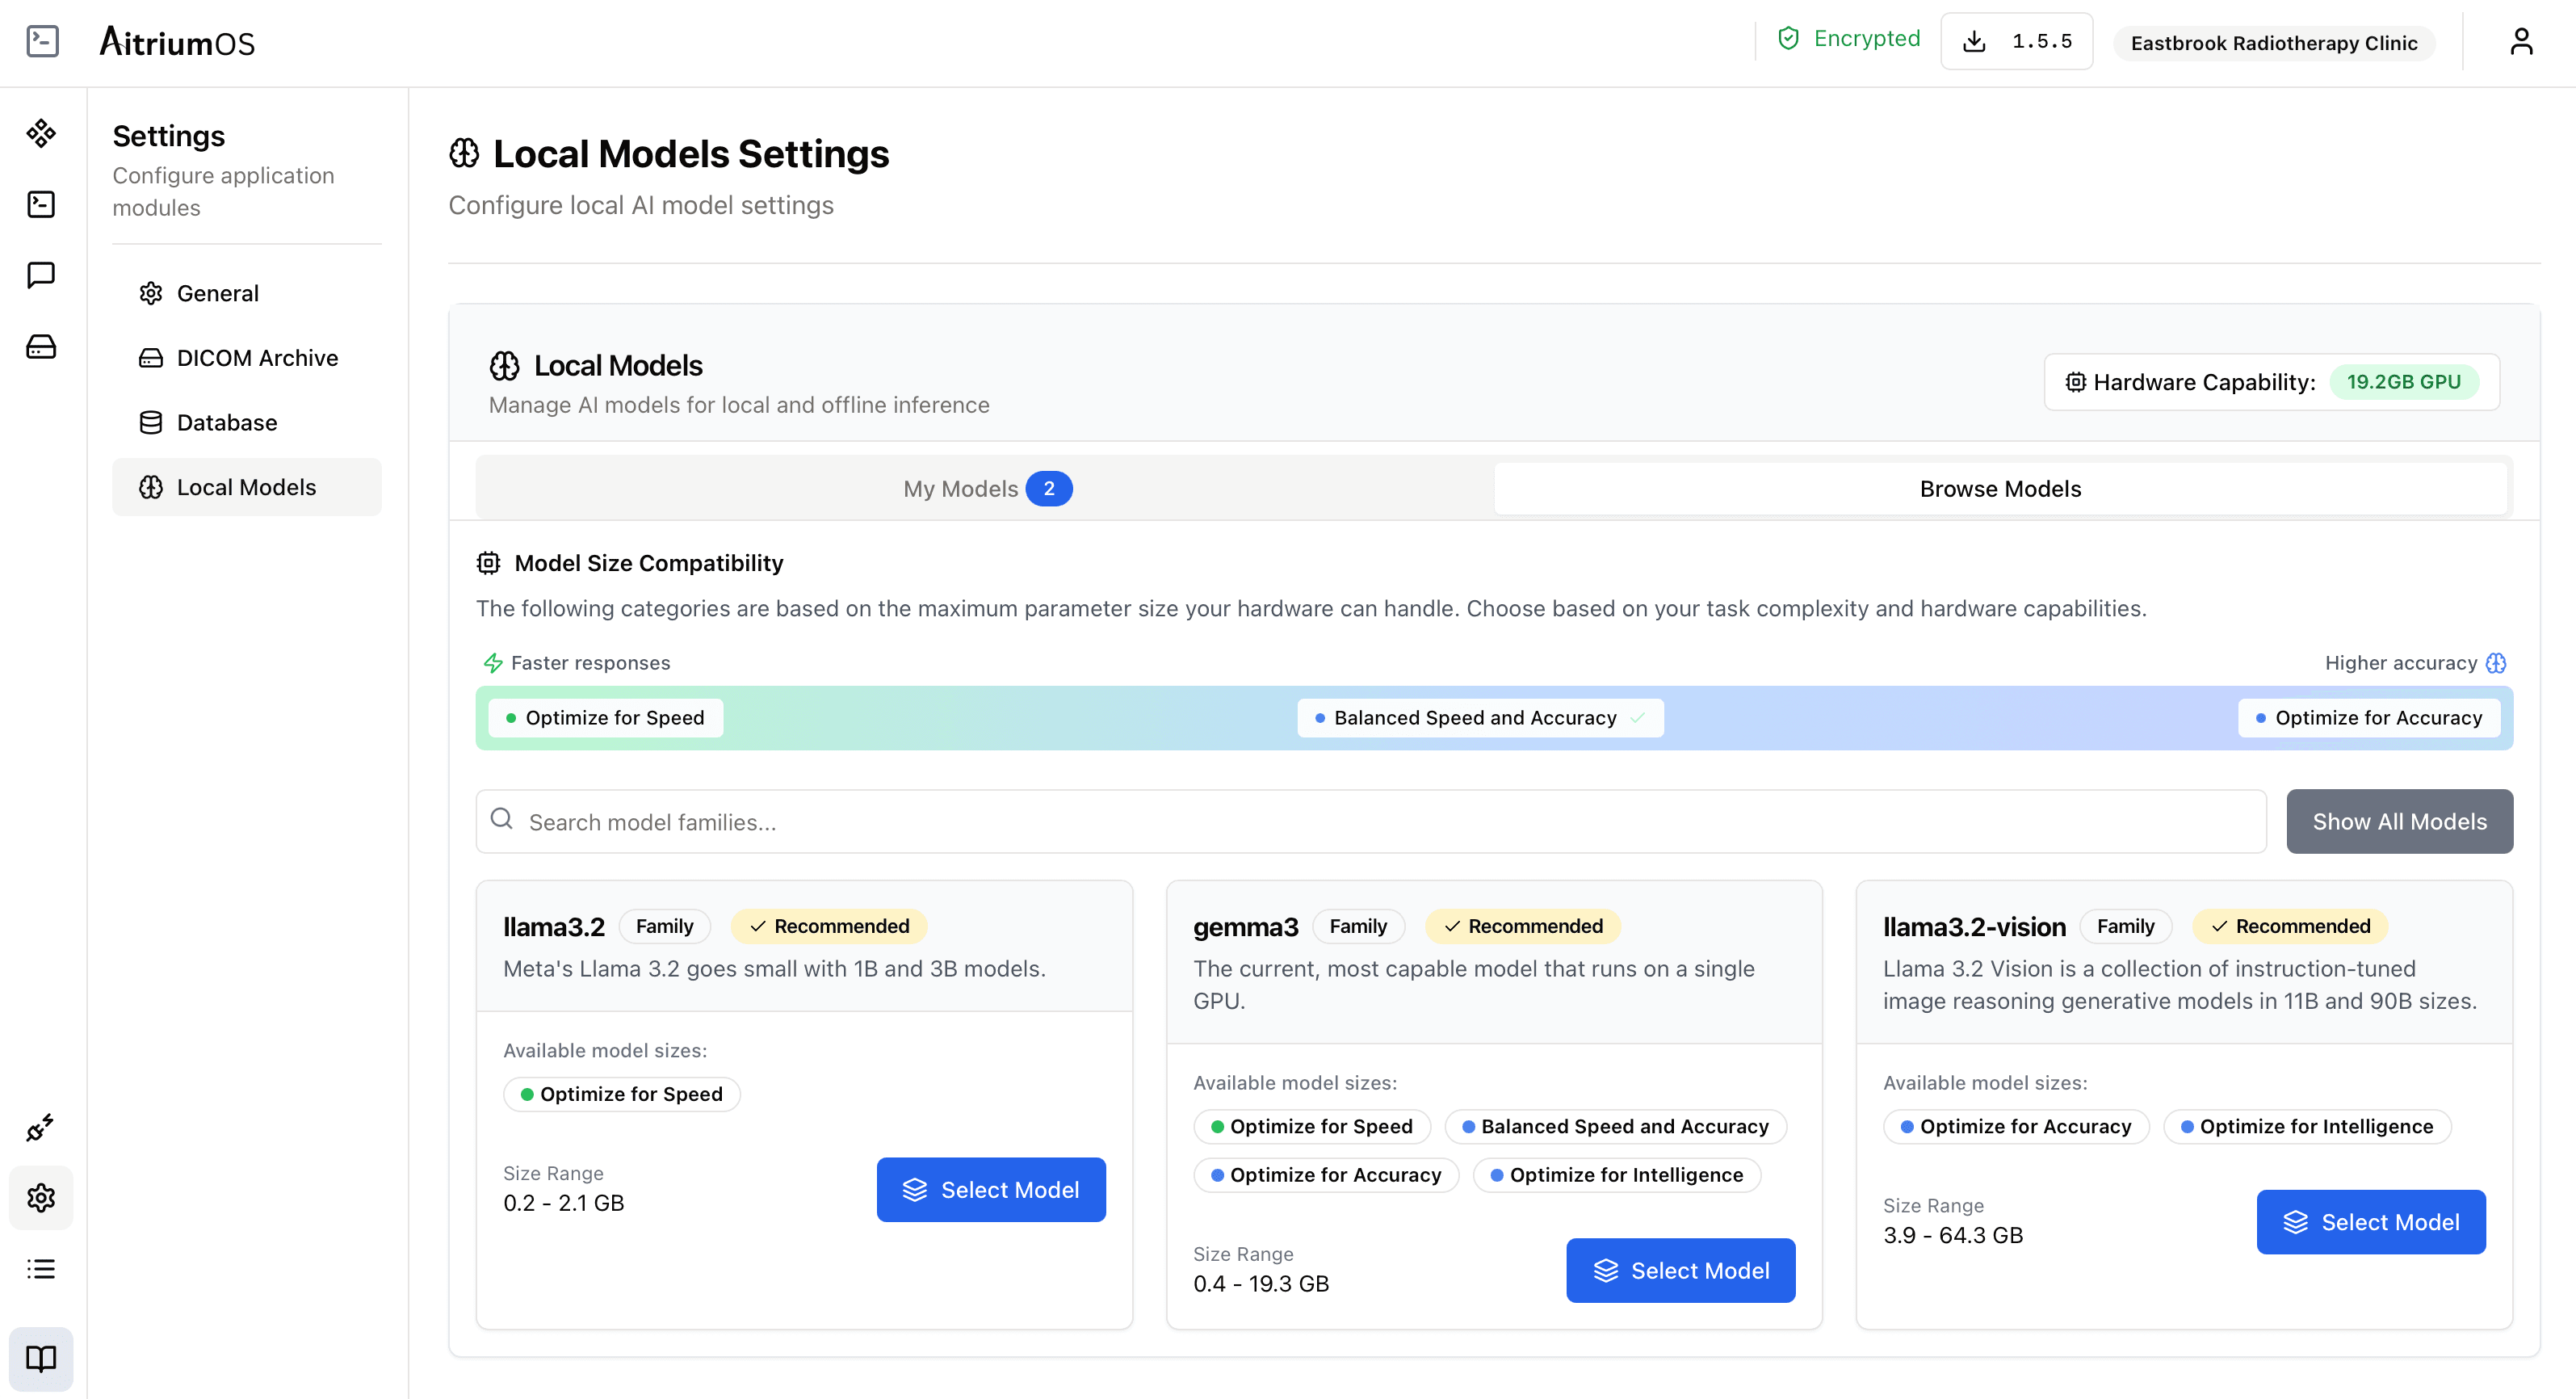
Task: Click Recommended badge on llama3.2-vision card
Action: (x=2290, y=927)
